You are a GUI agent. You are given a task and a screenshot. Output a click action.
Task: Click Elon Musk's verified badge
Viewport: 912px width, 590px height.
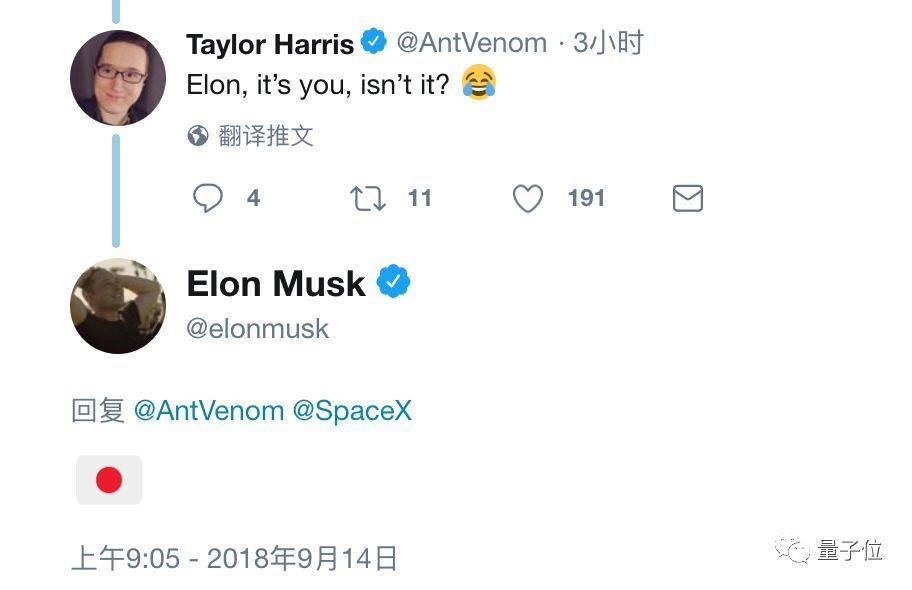[x=394, y=282]
